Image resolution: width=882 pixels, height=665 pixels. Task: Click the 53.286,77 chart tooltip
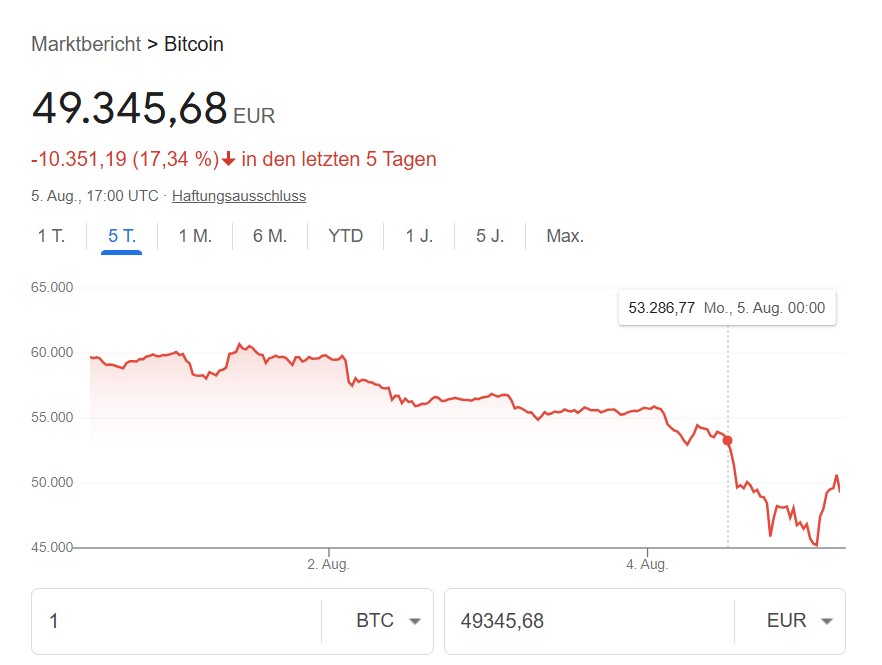[x=726, y=308]
